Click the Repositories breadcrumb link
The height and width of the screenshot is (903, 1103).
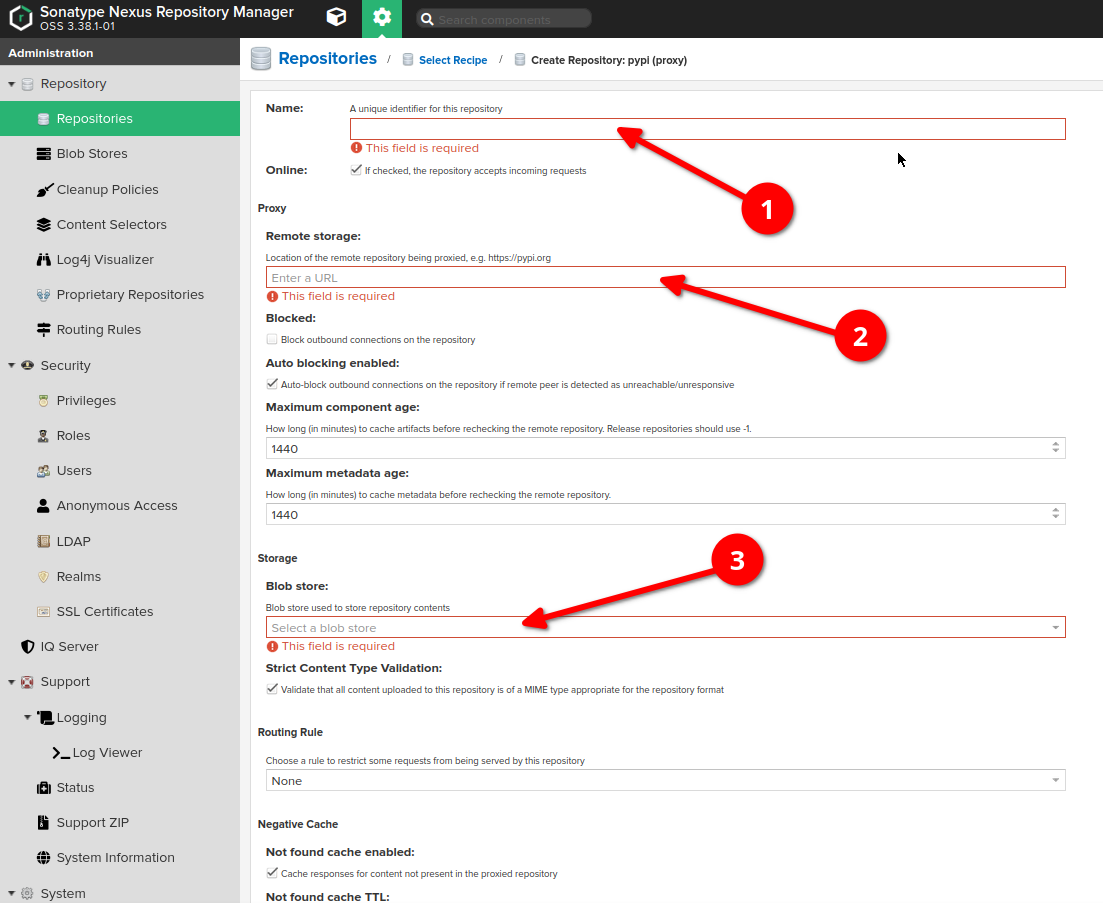point(327,58)
